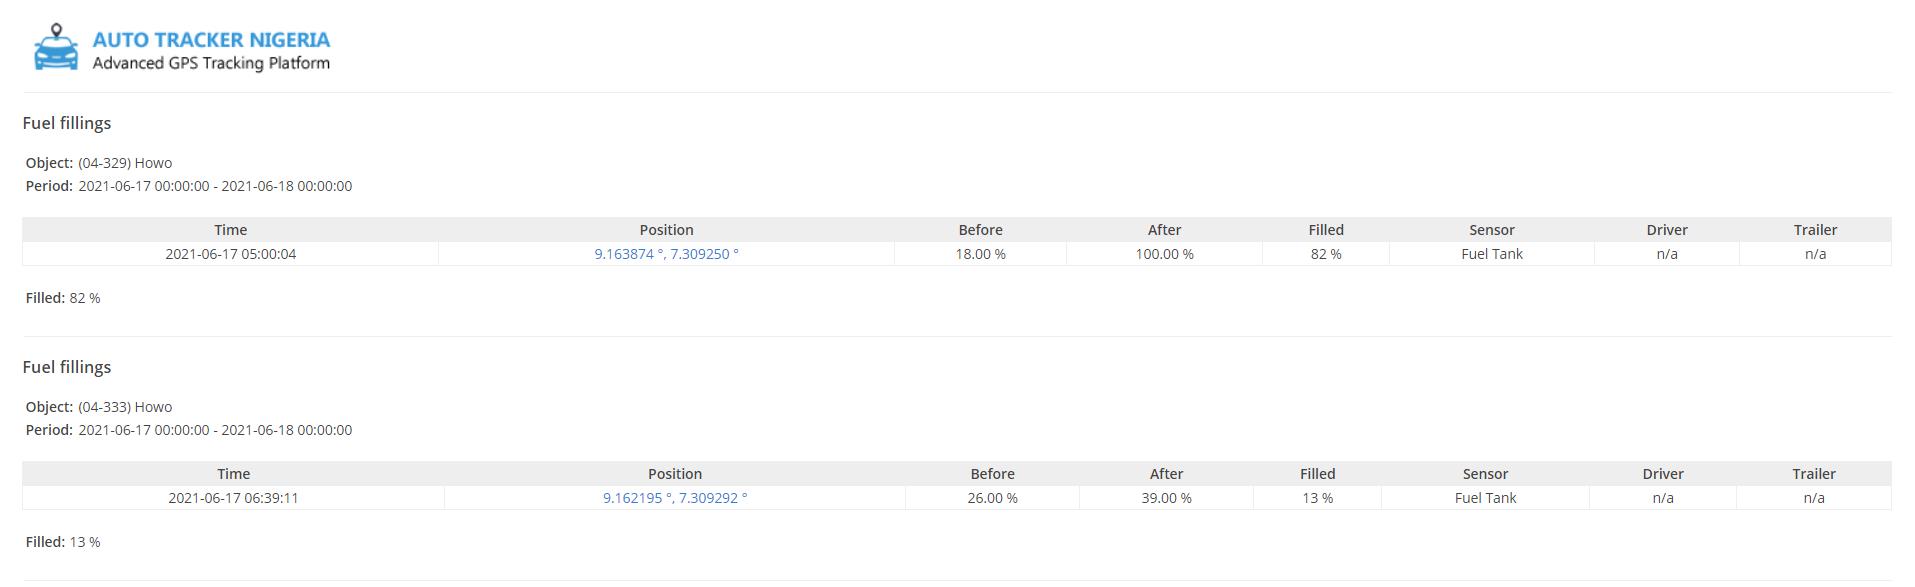Click the 18.00 % Before value
Viewport: 1915px width, 587px height.
point(980,254)
